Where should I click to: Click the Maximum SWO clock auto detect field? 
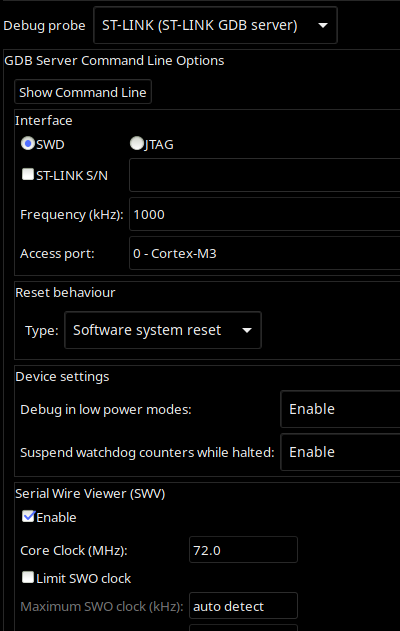[243, 606]
